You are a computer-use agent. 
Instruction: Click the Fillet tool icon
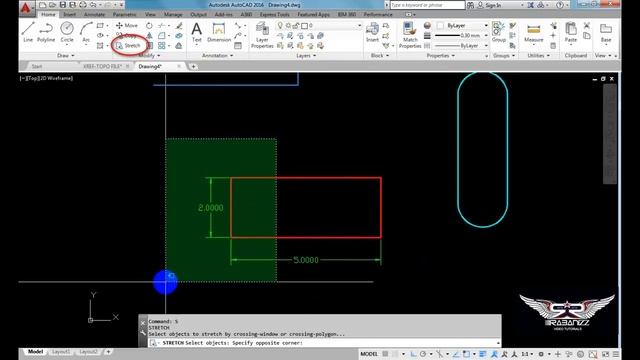162,36
